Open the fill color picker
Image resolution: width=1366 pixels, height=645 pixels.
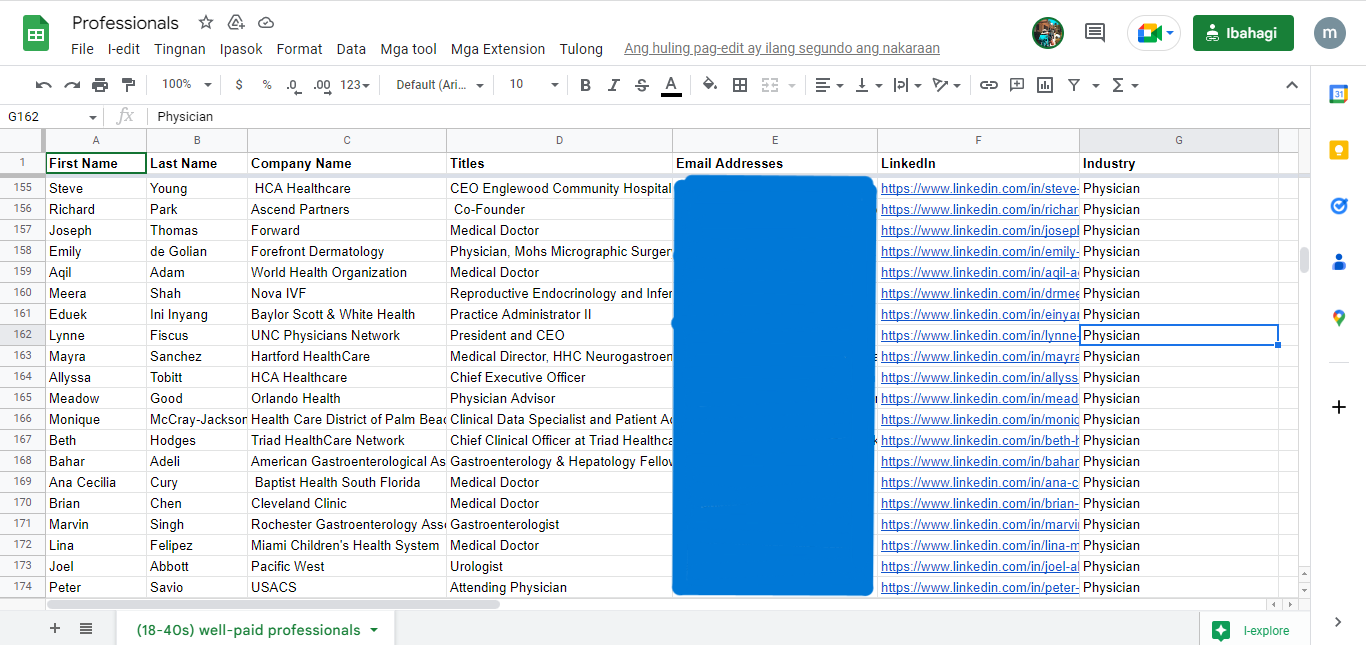[x=710, y=85]
